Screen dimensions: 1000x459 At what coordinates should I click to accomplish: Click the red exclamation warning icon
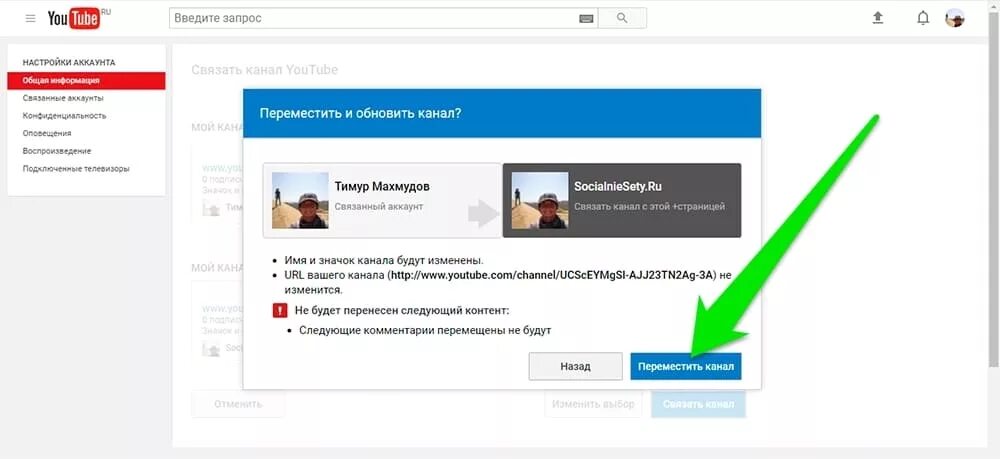[279, 310]
